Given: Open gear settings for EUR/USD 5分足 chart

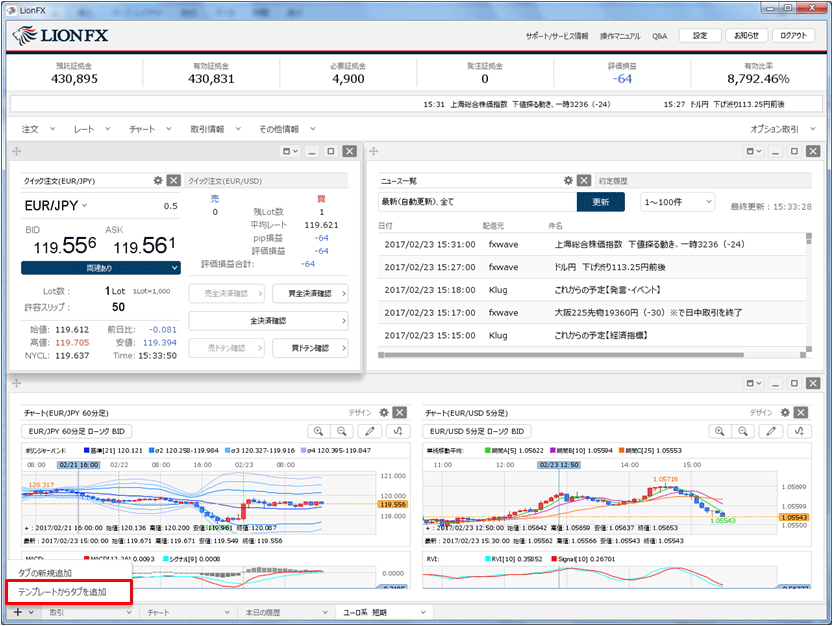Looking at the screenshot, I should [785, 412].
